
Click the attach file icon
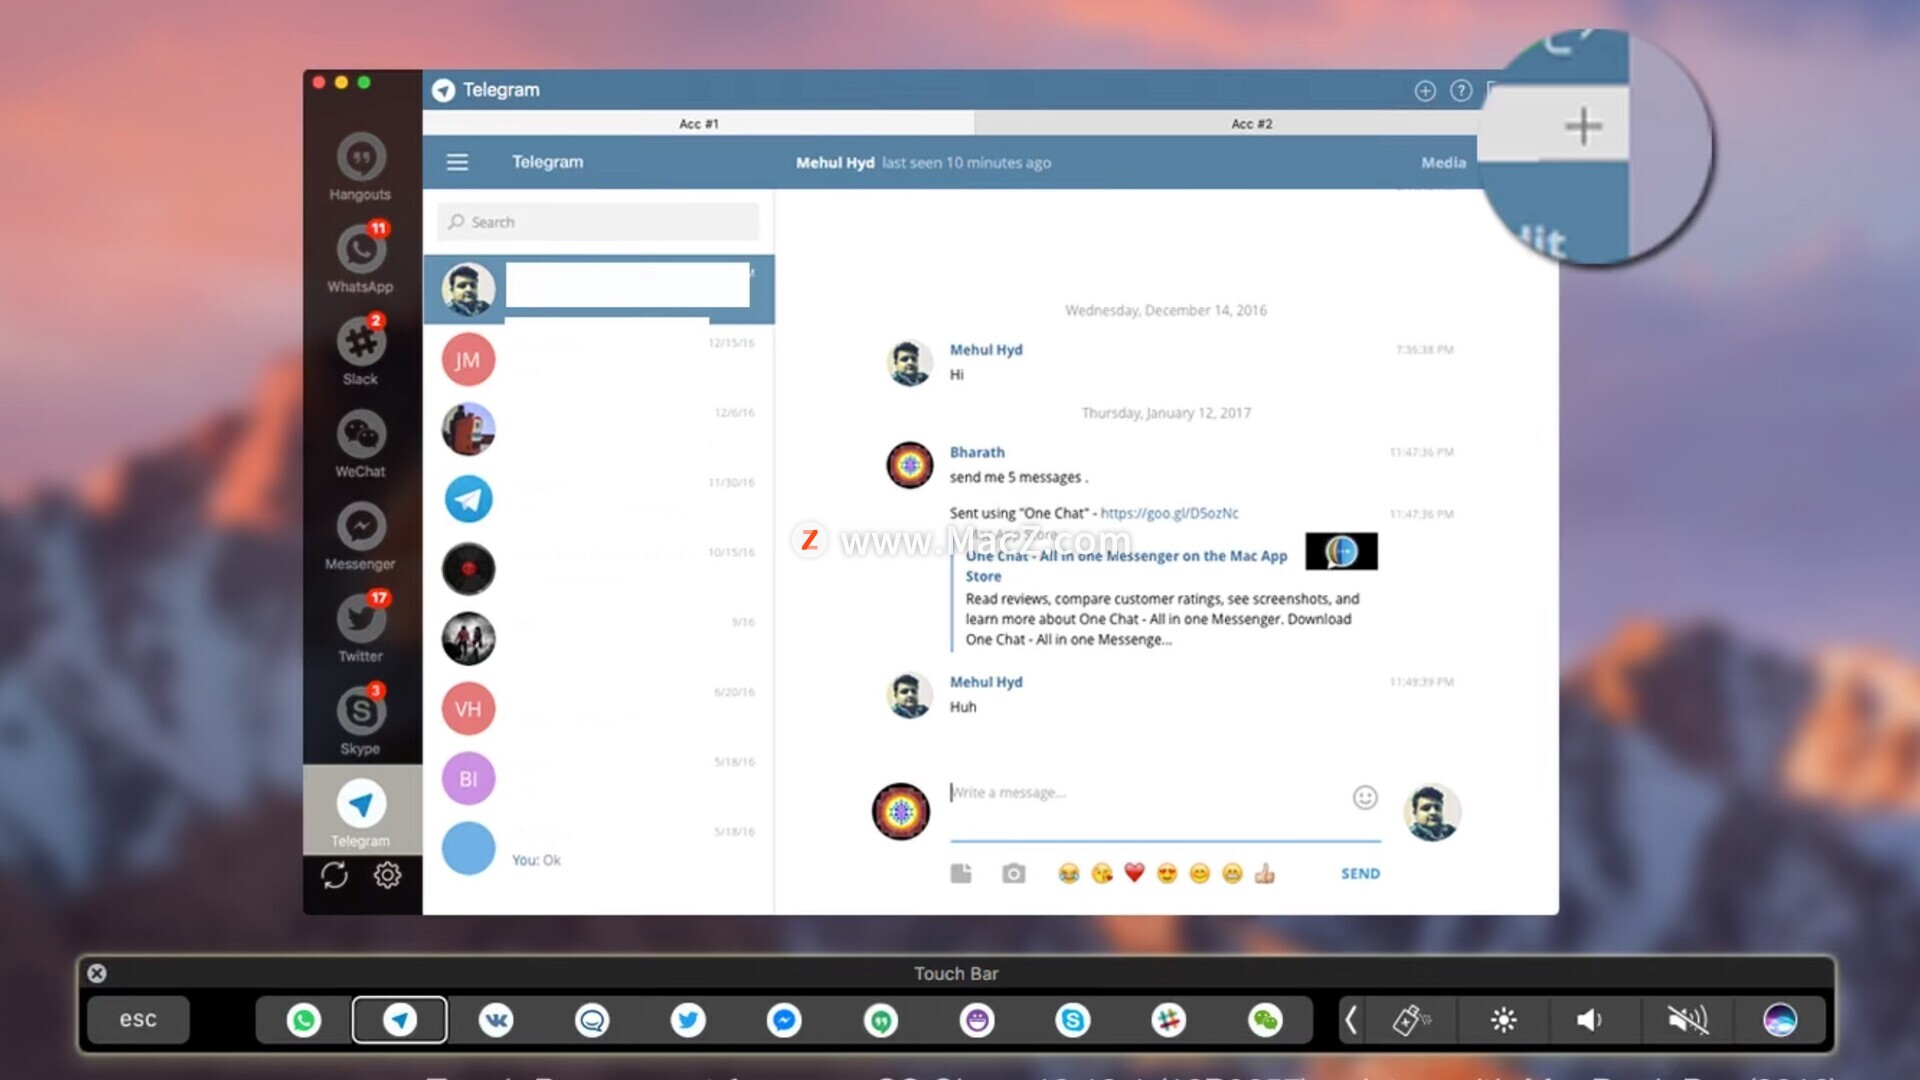click(961, 874)
